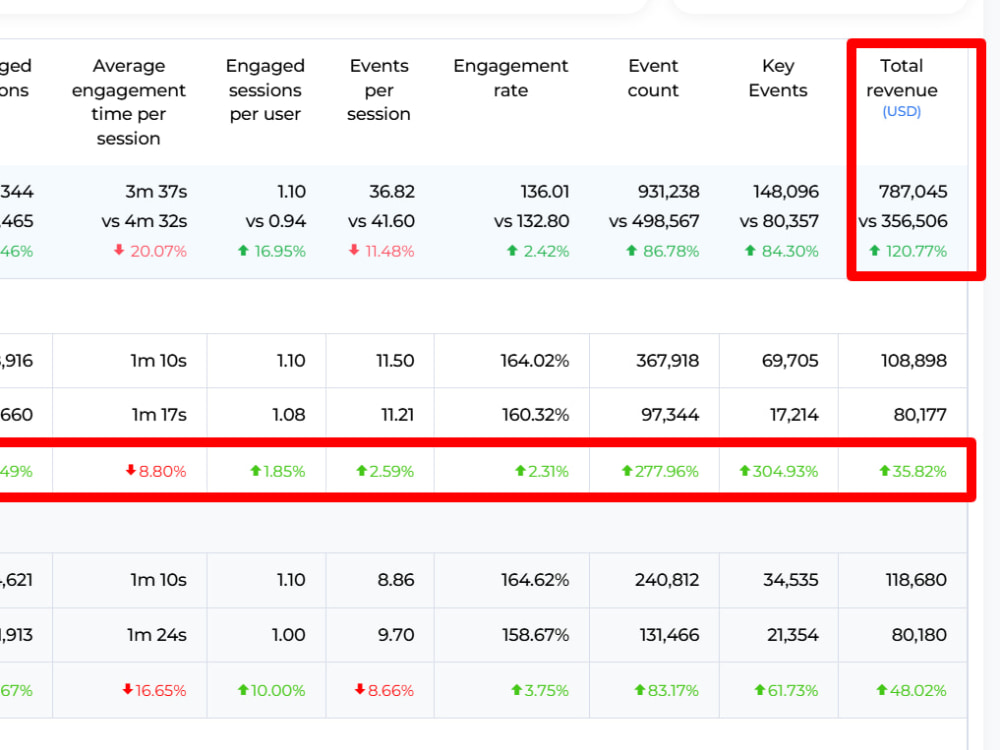Click summary value 3m 37s

(x=156, y=191)
